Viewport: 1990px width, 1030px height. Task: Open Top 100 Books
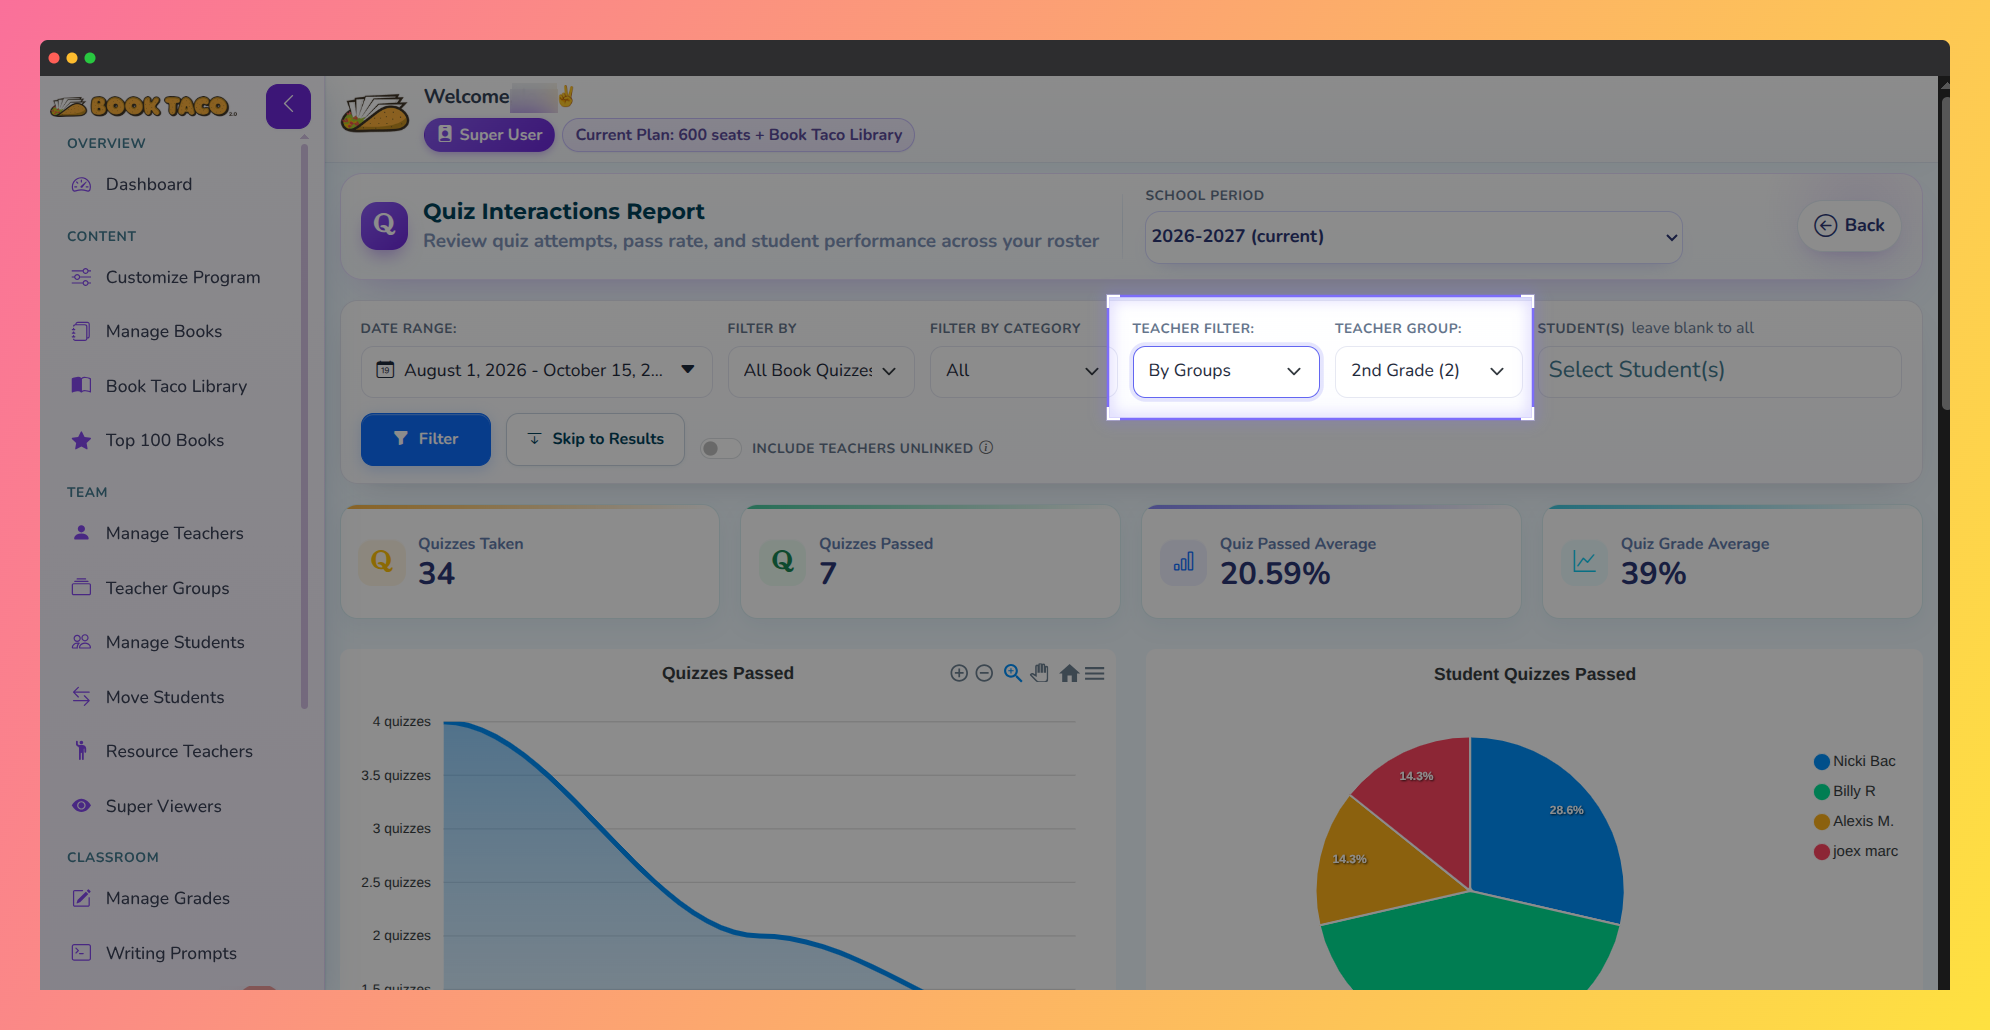164,440
